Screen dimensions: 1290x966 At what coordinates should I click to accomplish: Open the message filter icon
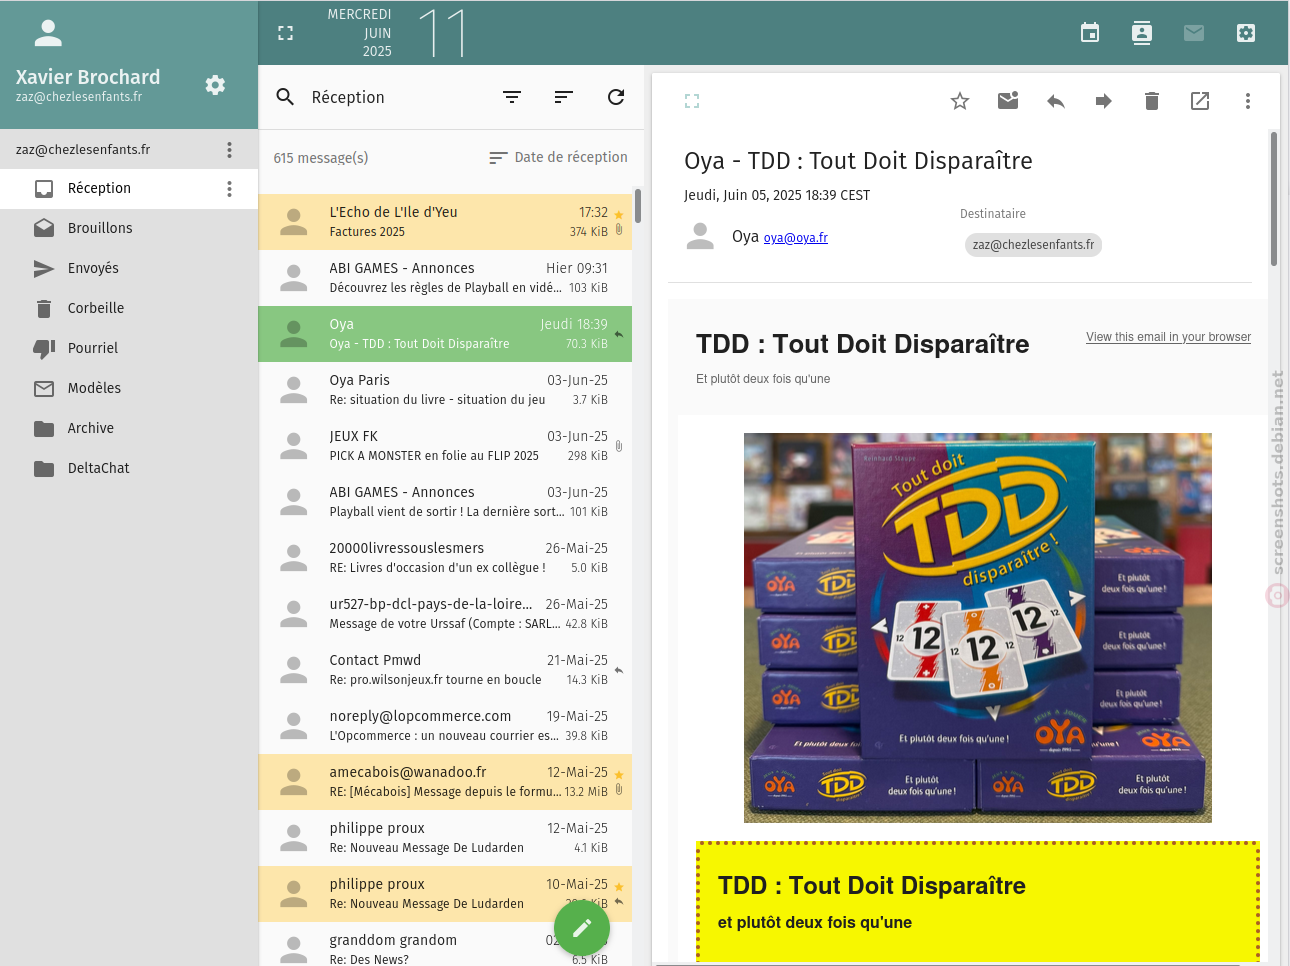[x=512, y=97]
